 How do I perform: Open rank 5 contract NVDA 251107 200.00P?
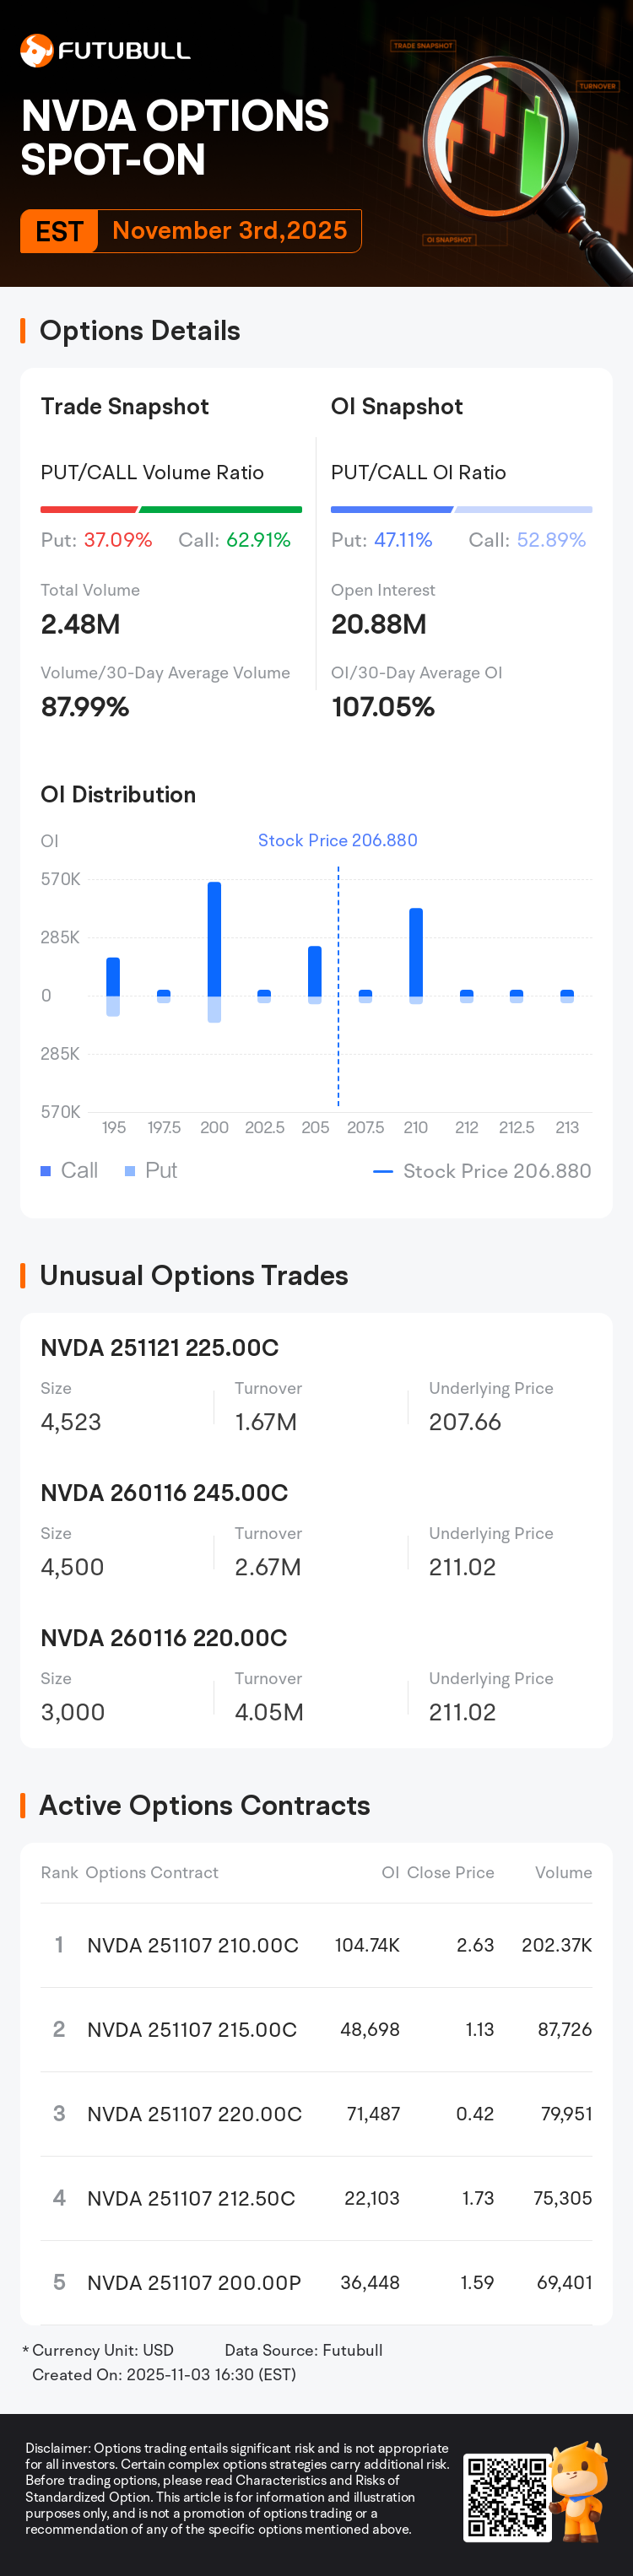[194, 2282]
